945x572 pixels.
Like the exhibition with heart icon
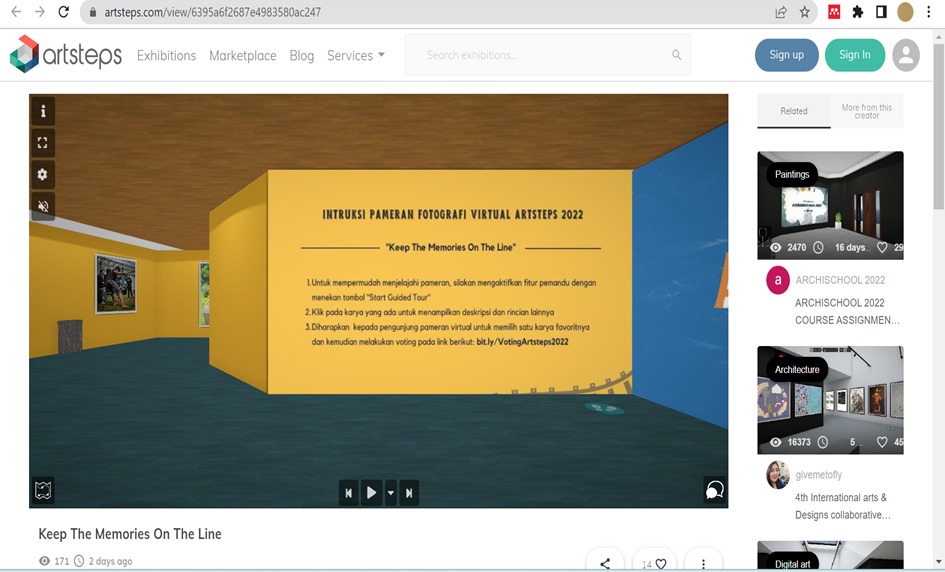(660, 564)
